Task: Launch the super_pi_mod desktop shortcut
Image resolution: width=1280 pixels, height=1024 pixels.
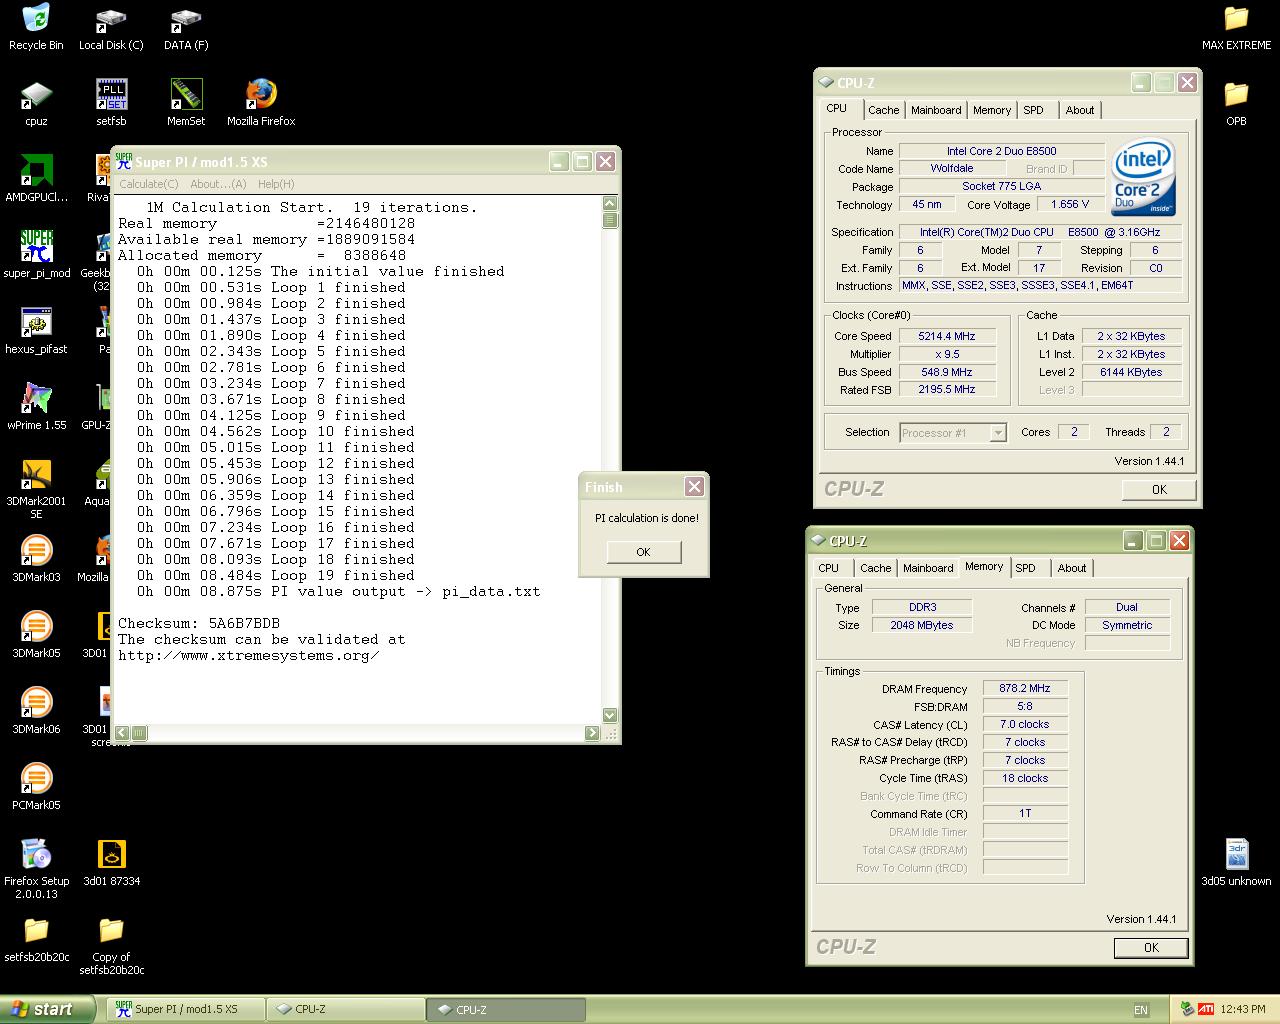Action: point(36,255)
